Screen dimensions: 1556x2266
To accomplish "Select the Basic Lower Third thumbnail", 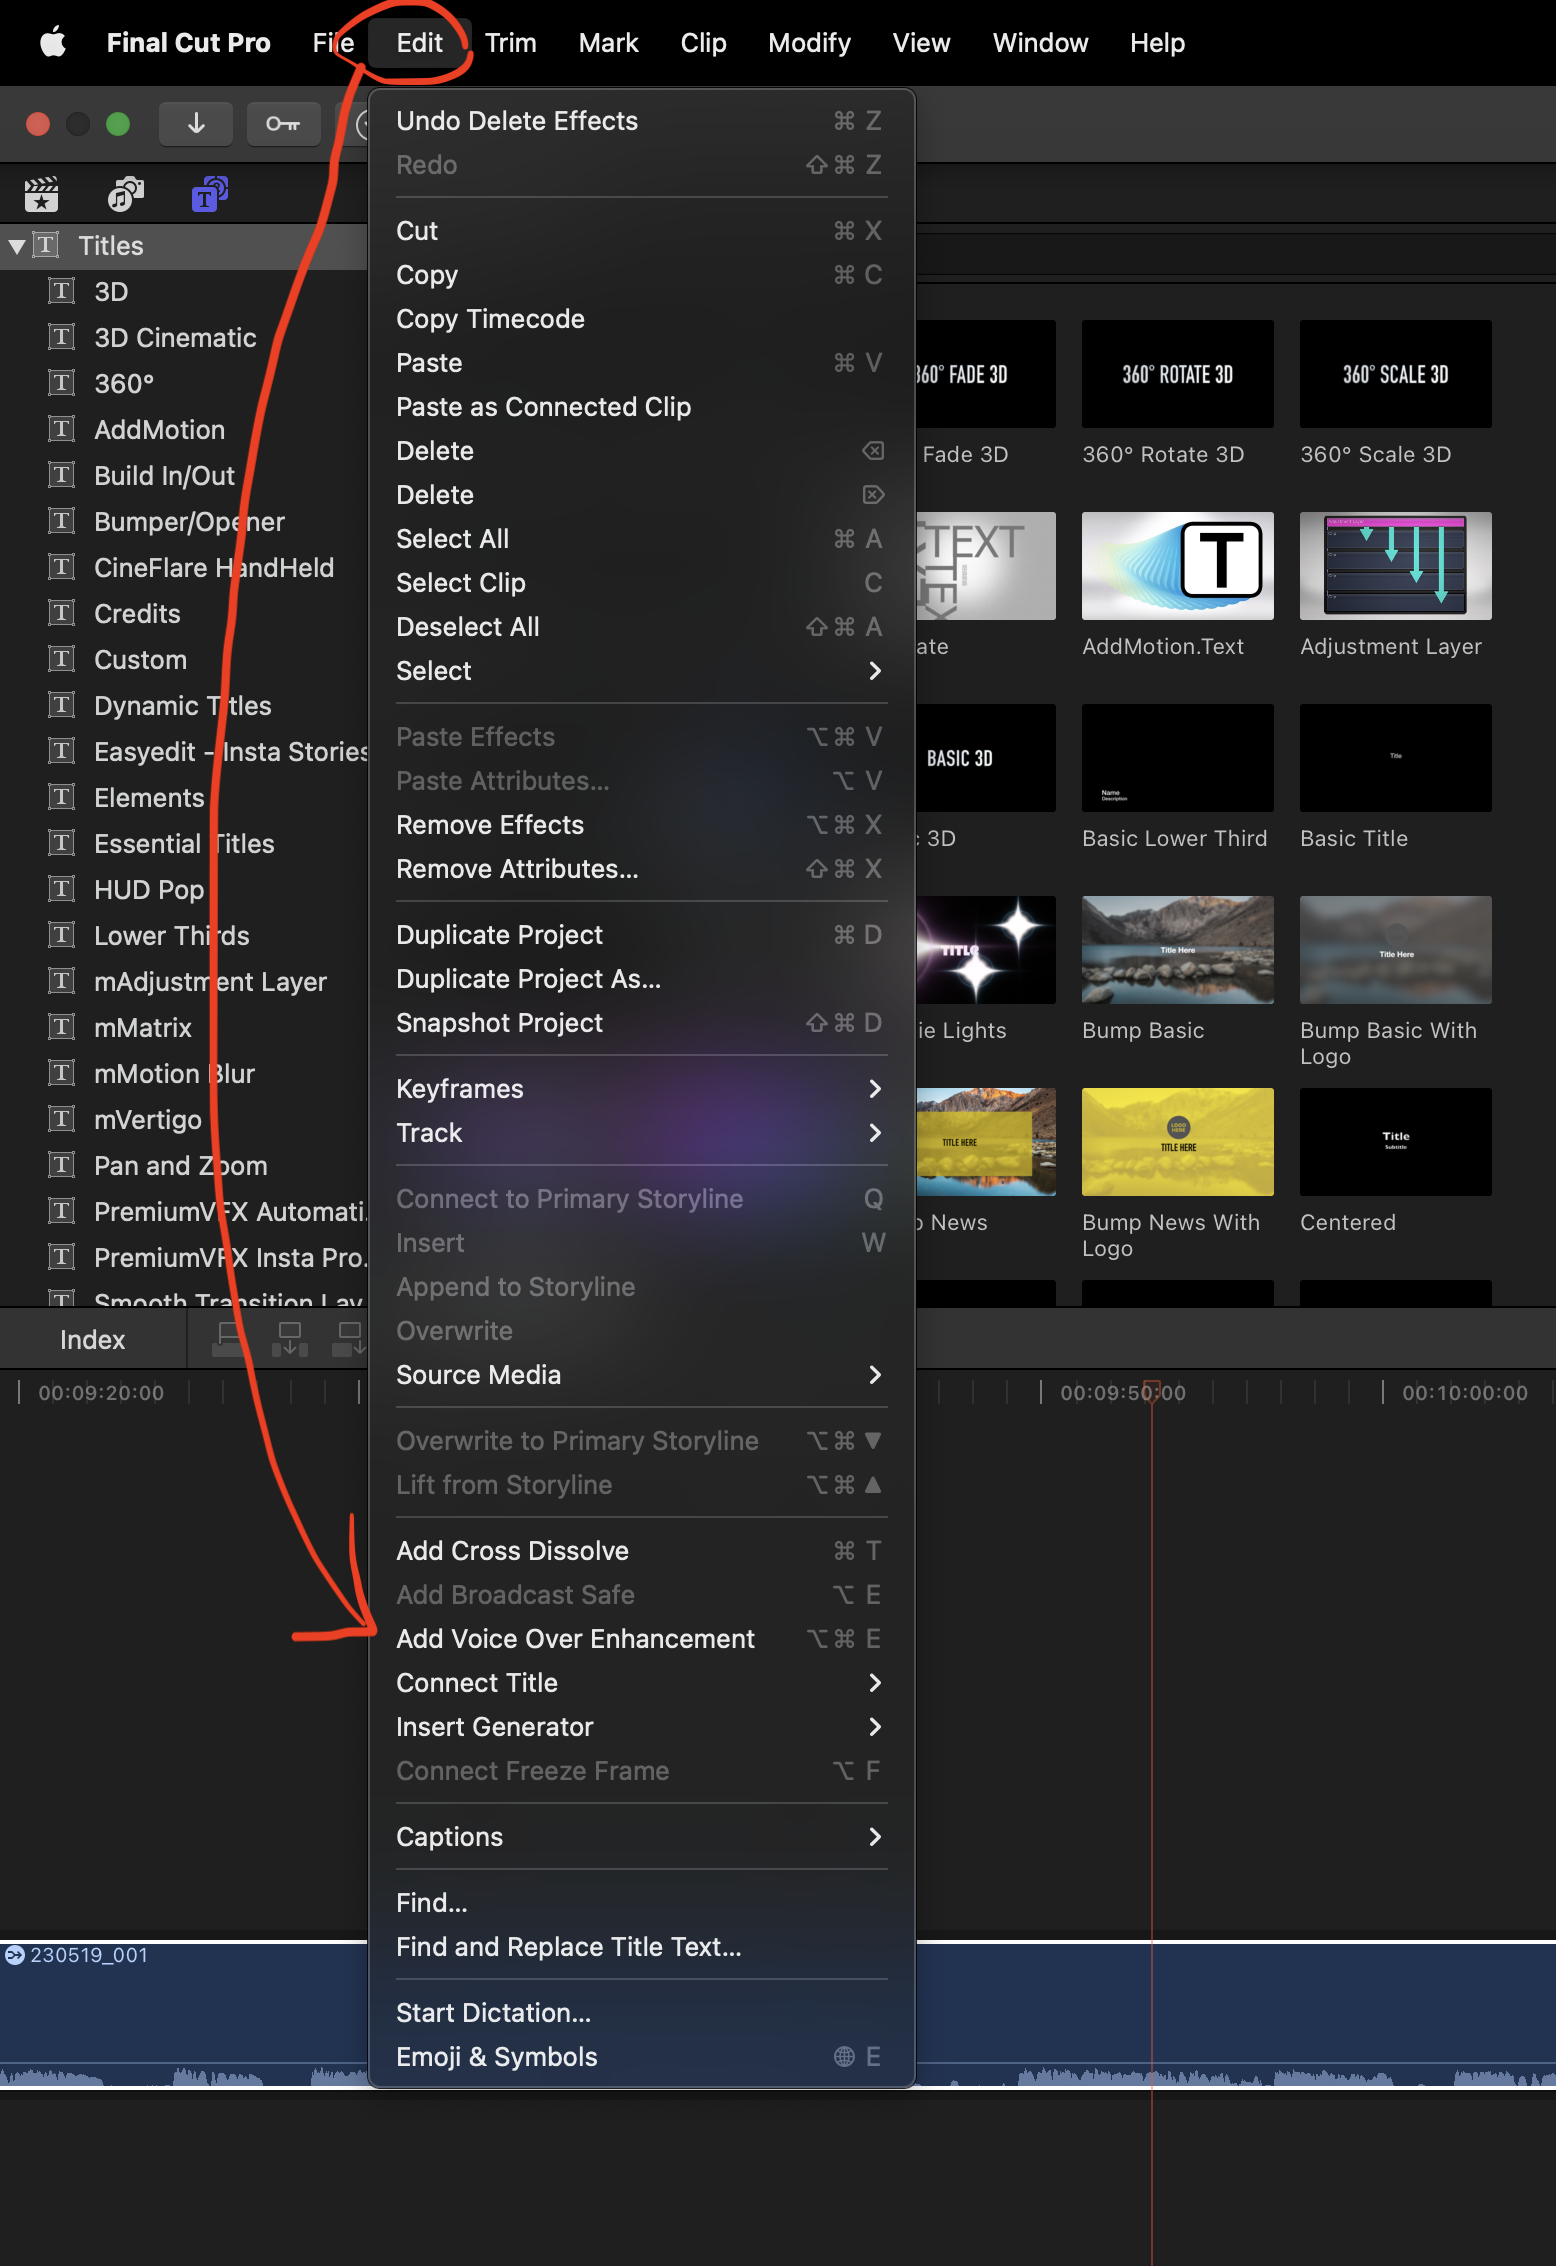I will tap(1178, 758).
